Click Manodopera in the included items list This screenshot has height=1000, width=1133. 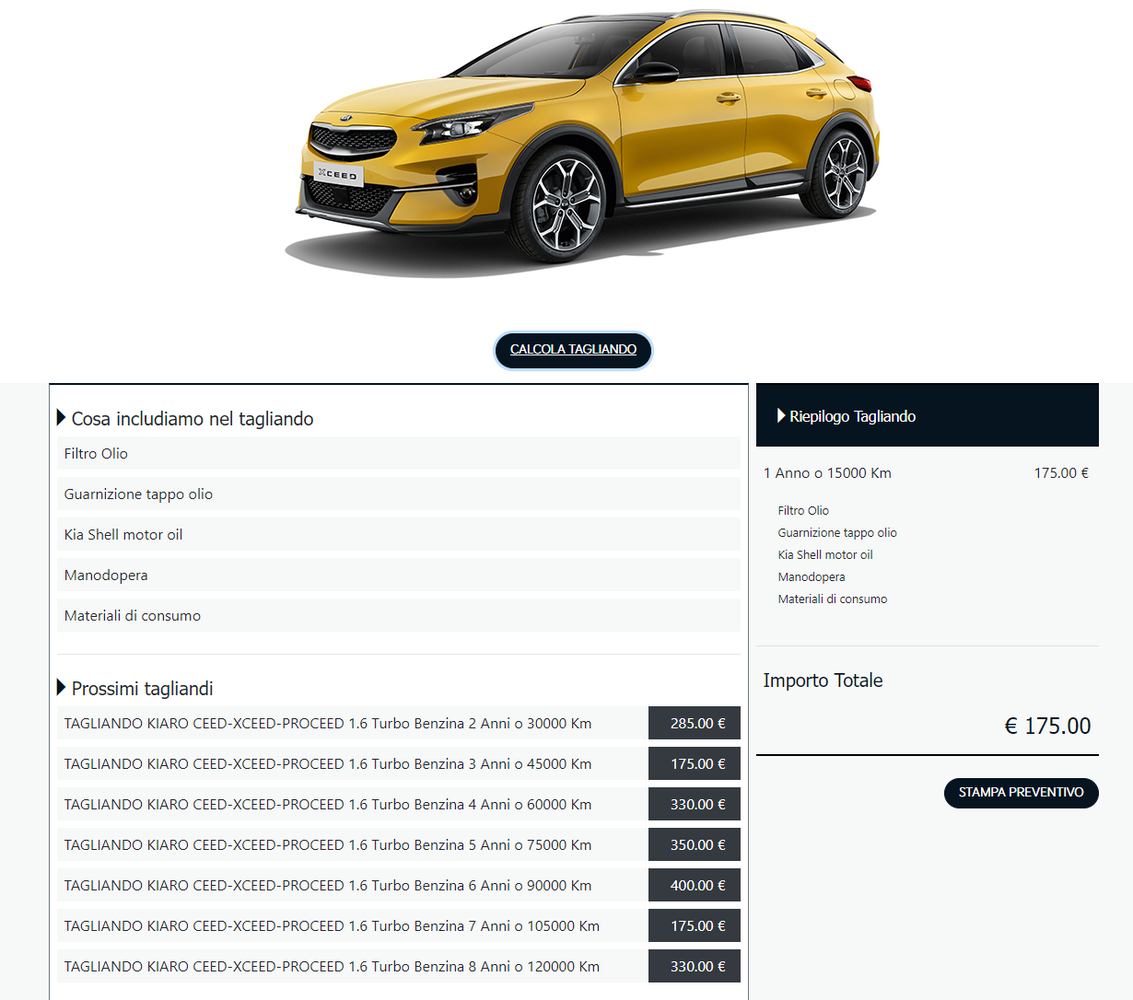(x=399, y=574)
